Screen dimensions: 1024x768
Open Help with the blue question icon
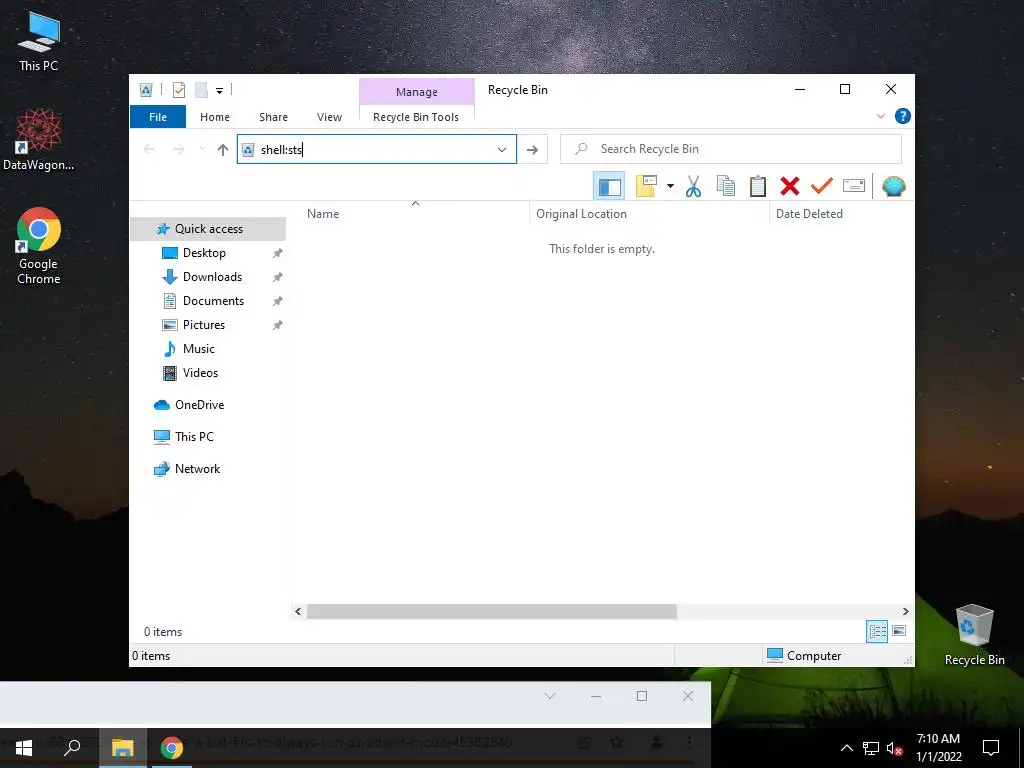click(903, 116)
